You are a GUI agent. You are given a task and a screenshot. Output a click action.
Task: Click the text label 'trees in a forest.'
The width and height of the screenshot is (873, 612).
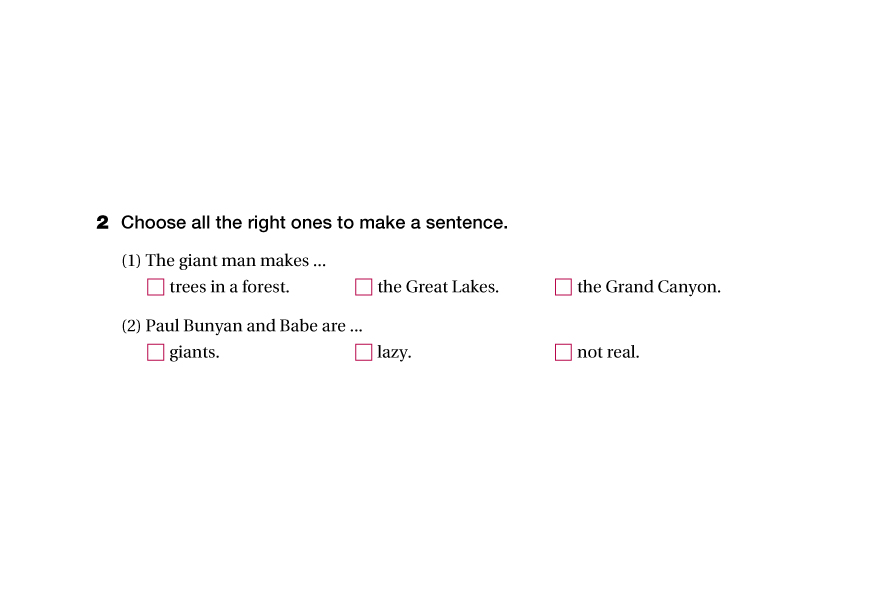[x=229, y=287]
